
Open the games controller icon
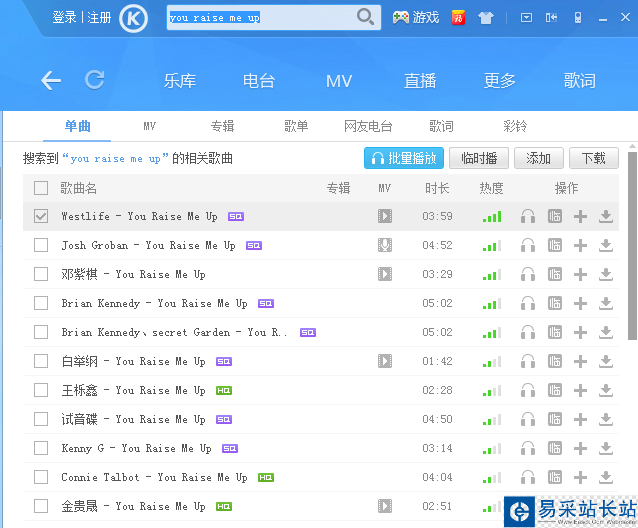(400, 17)
